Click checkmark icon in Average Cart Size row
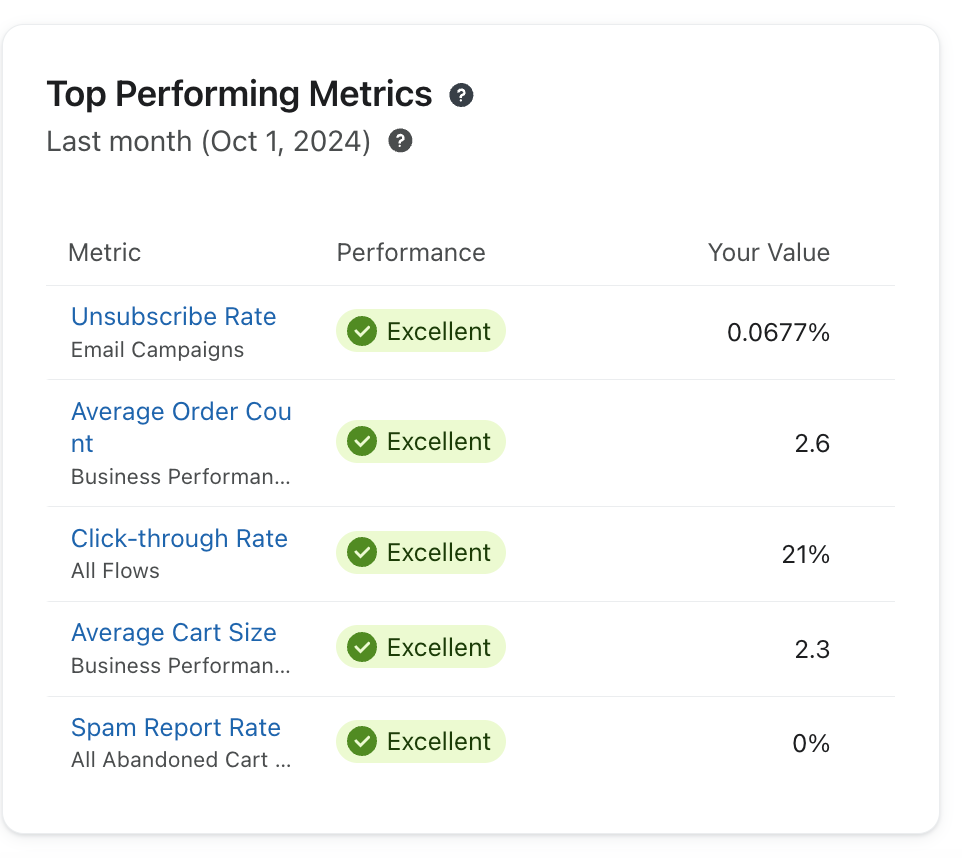The height and width of the screenshot is (858, 962). (x=362, y=647)
